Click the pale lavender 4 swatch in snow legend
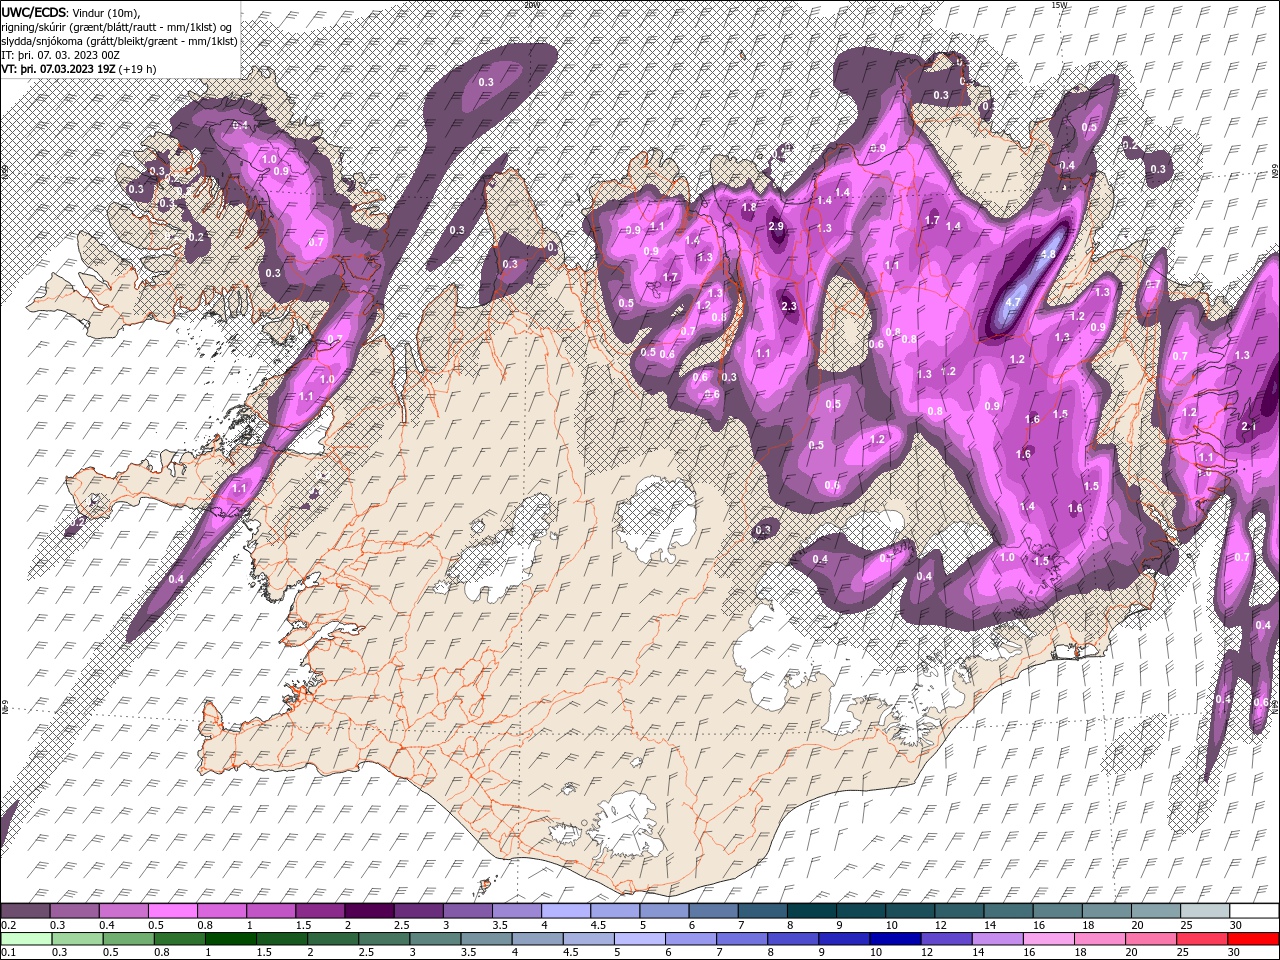 tap(566, 911)
